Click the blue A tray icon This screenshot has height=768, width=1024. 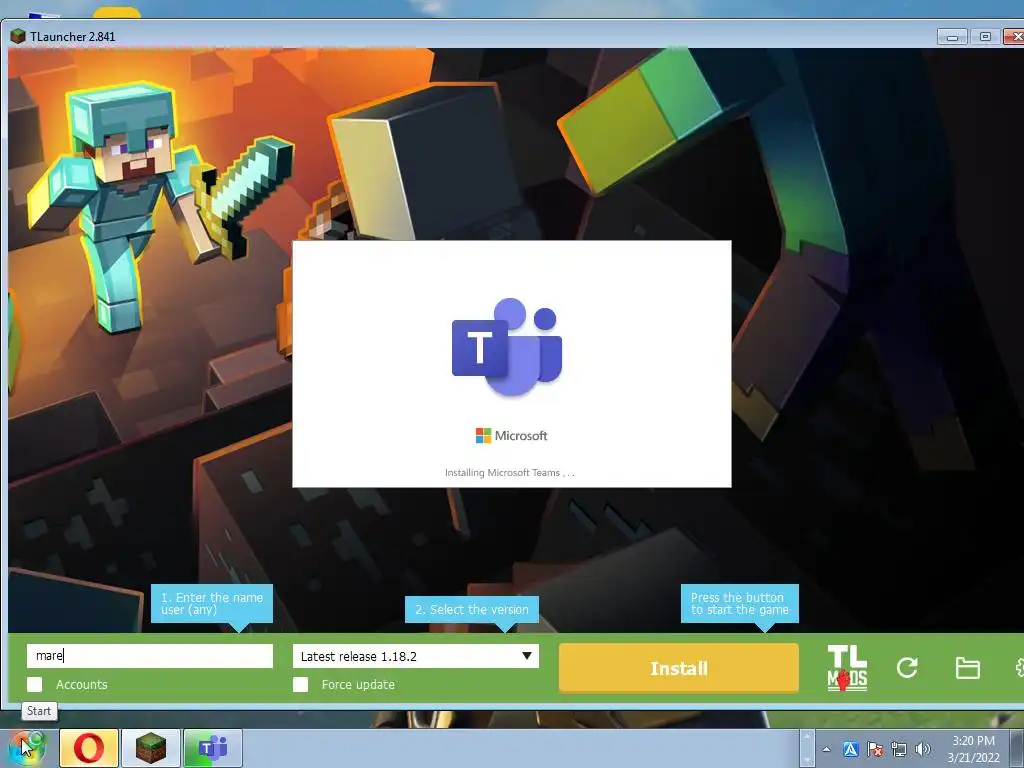[x=850, y=749]
